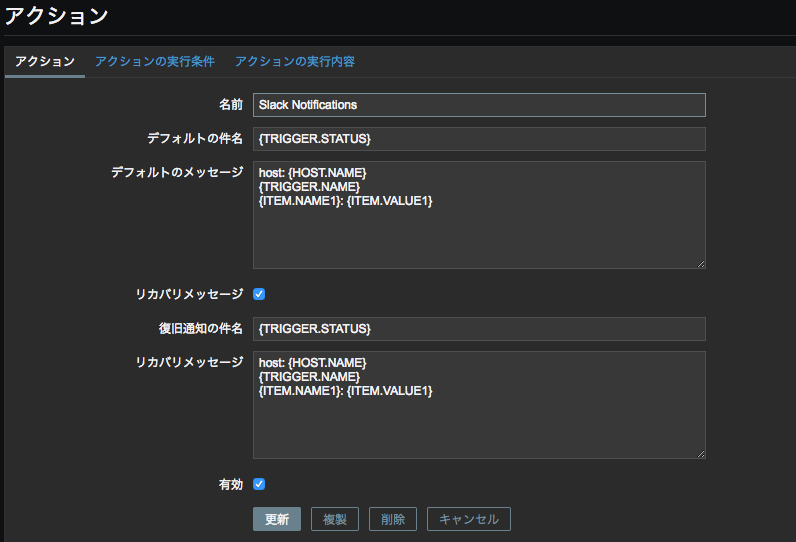The image size is (796, 542).
Task: Open the アクションの実行条件 tab
Action: [x=155, y=61]
